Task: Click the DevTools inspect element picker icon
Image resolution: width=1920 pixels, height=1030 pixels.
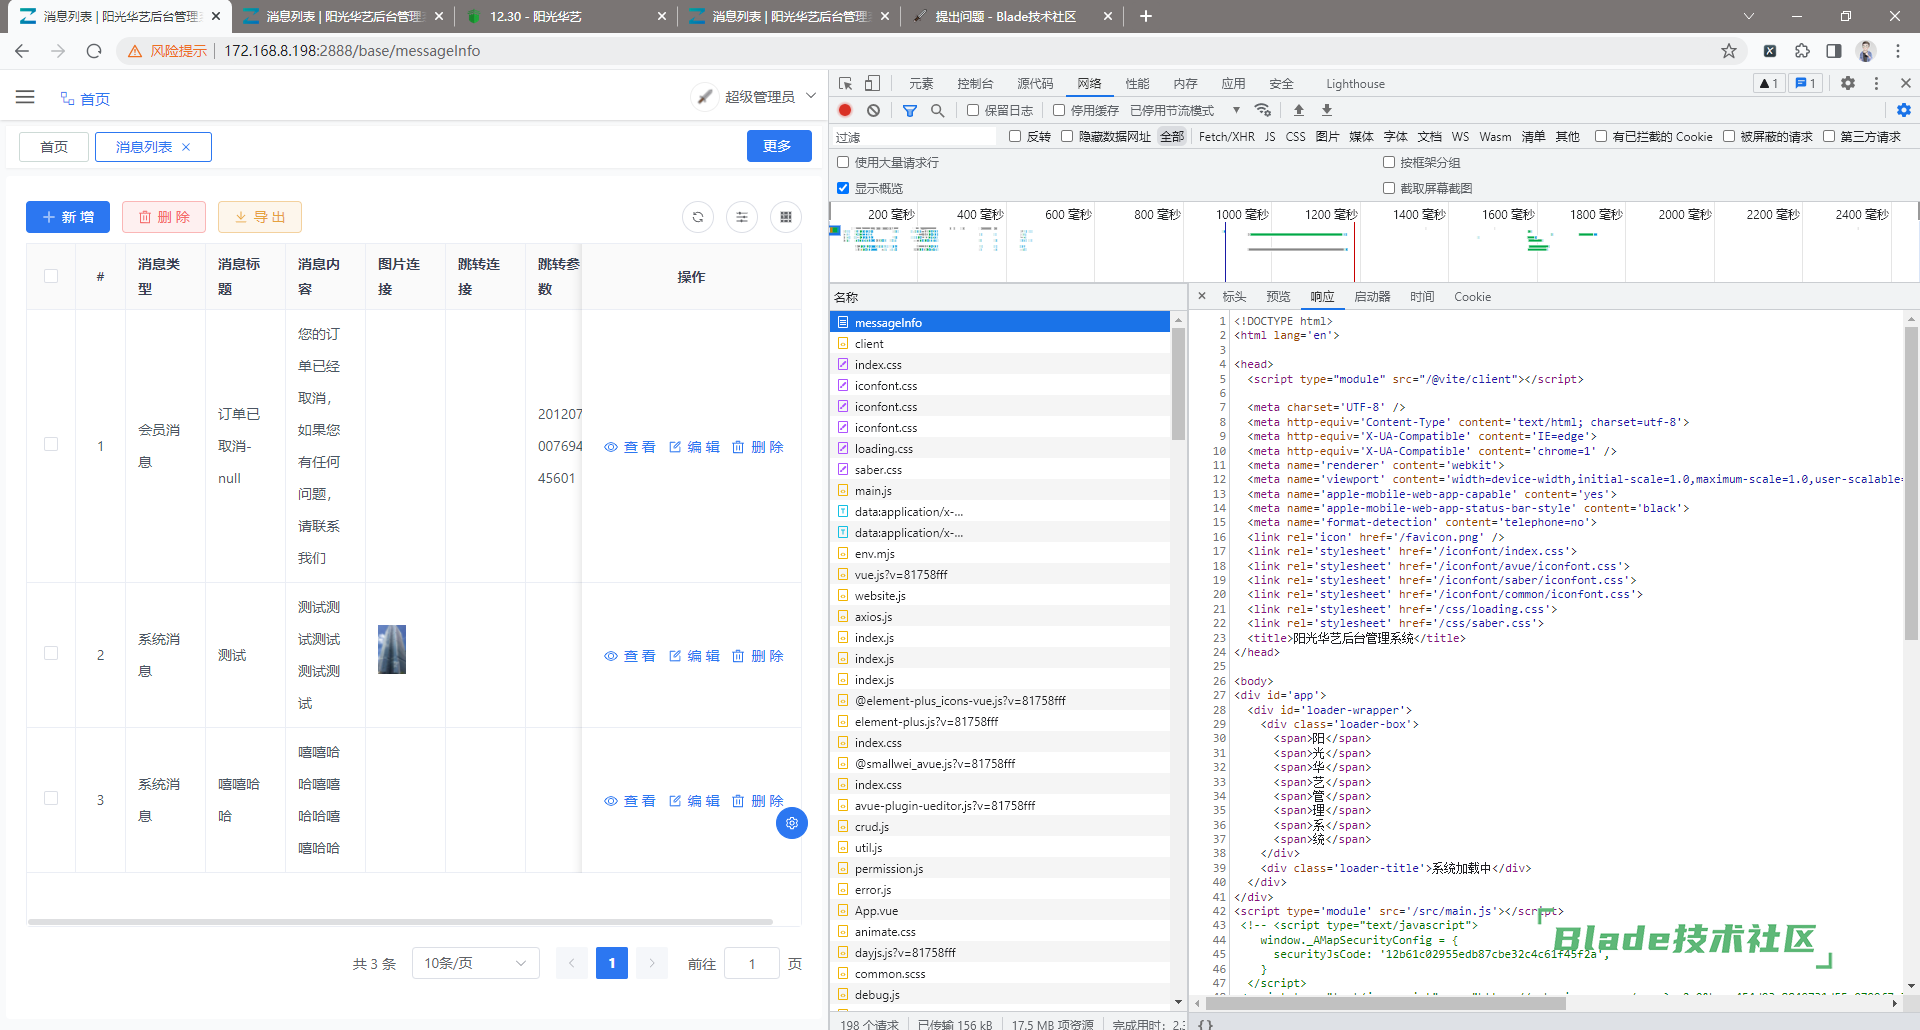Action: 846,84
